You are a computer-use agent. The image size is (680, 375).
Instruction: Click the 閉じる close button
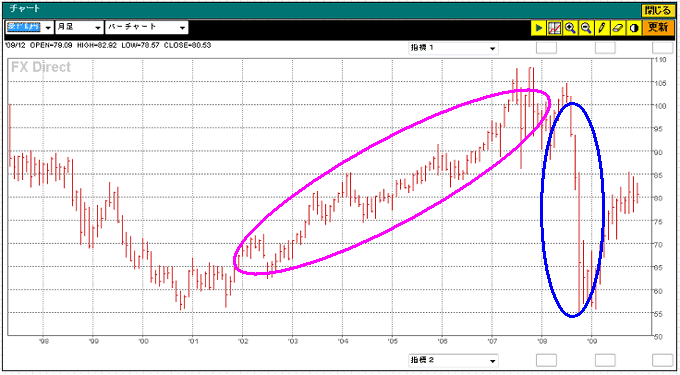658,10
